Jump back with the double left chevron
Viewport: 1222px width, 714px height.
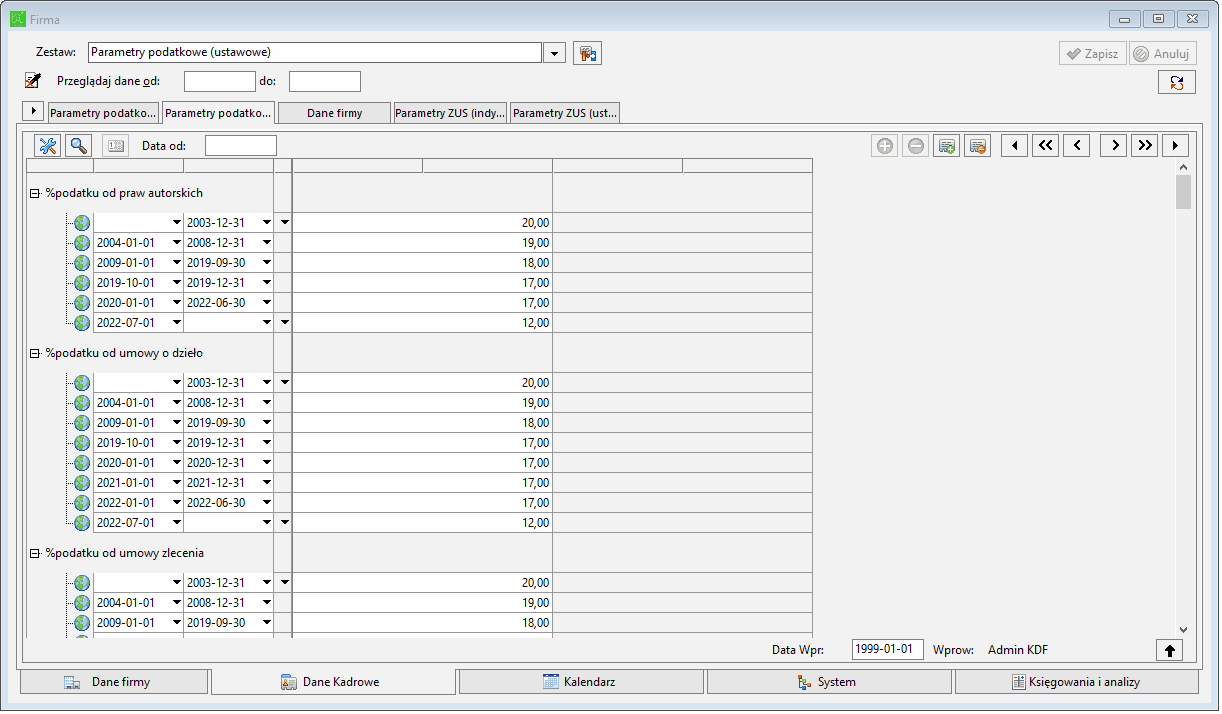click(x=1045, y=146)
